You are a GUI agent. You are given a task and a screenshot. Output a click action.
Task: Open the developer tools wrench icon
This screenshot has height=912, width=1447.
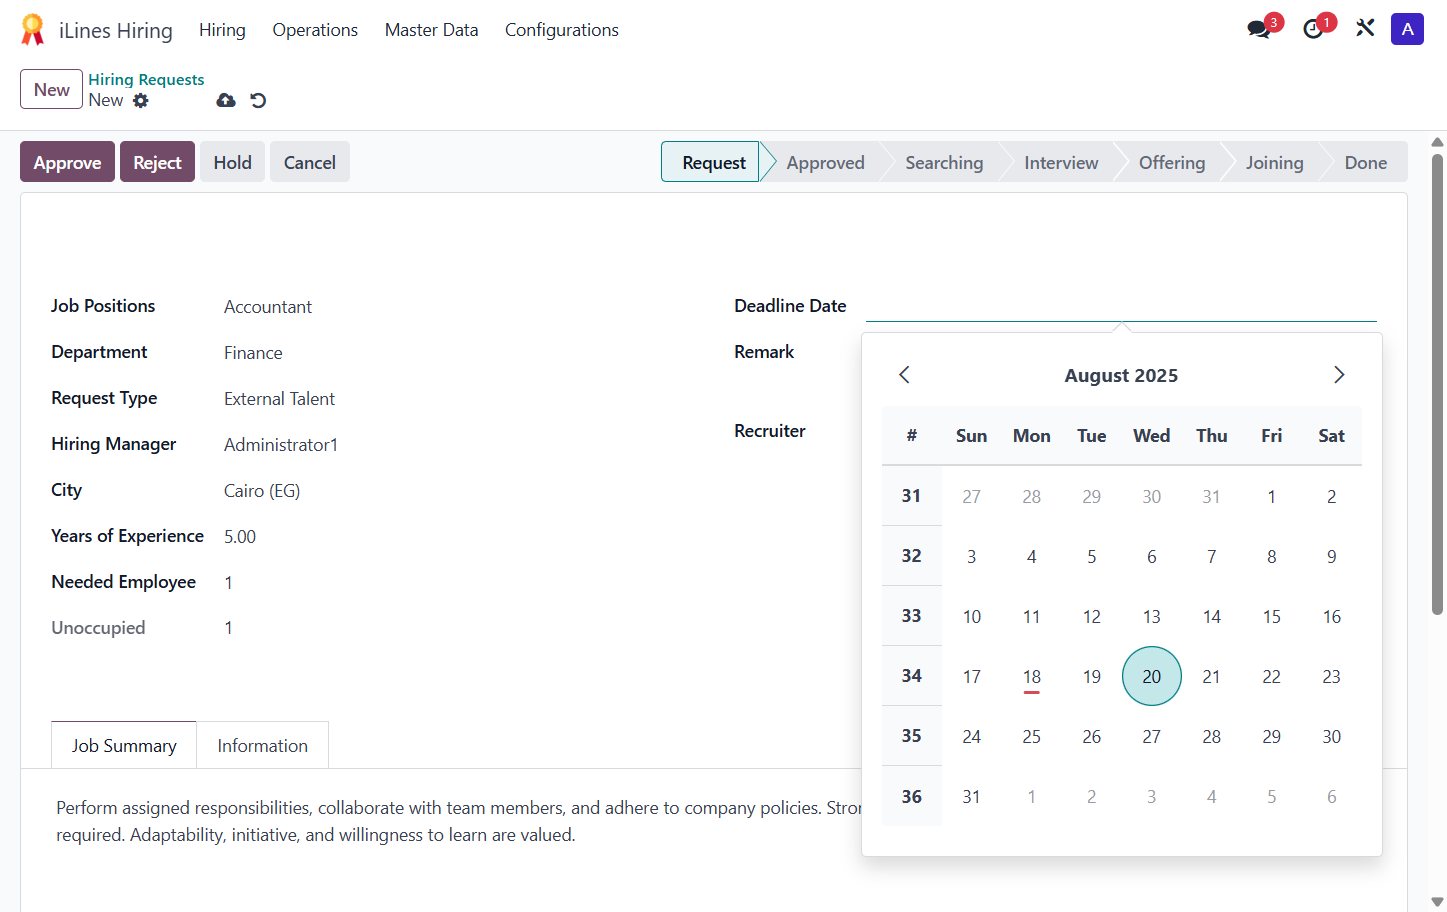click(x=1365, y=29)
